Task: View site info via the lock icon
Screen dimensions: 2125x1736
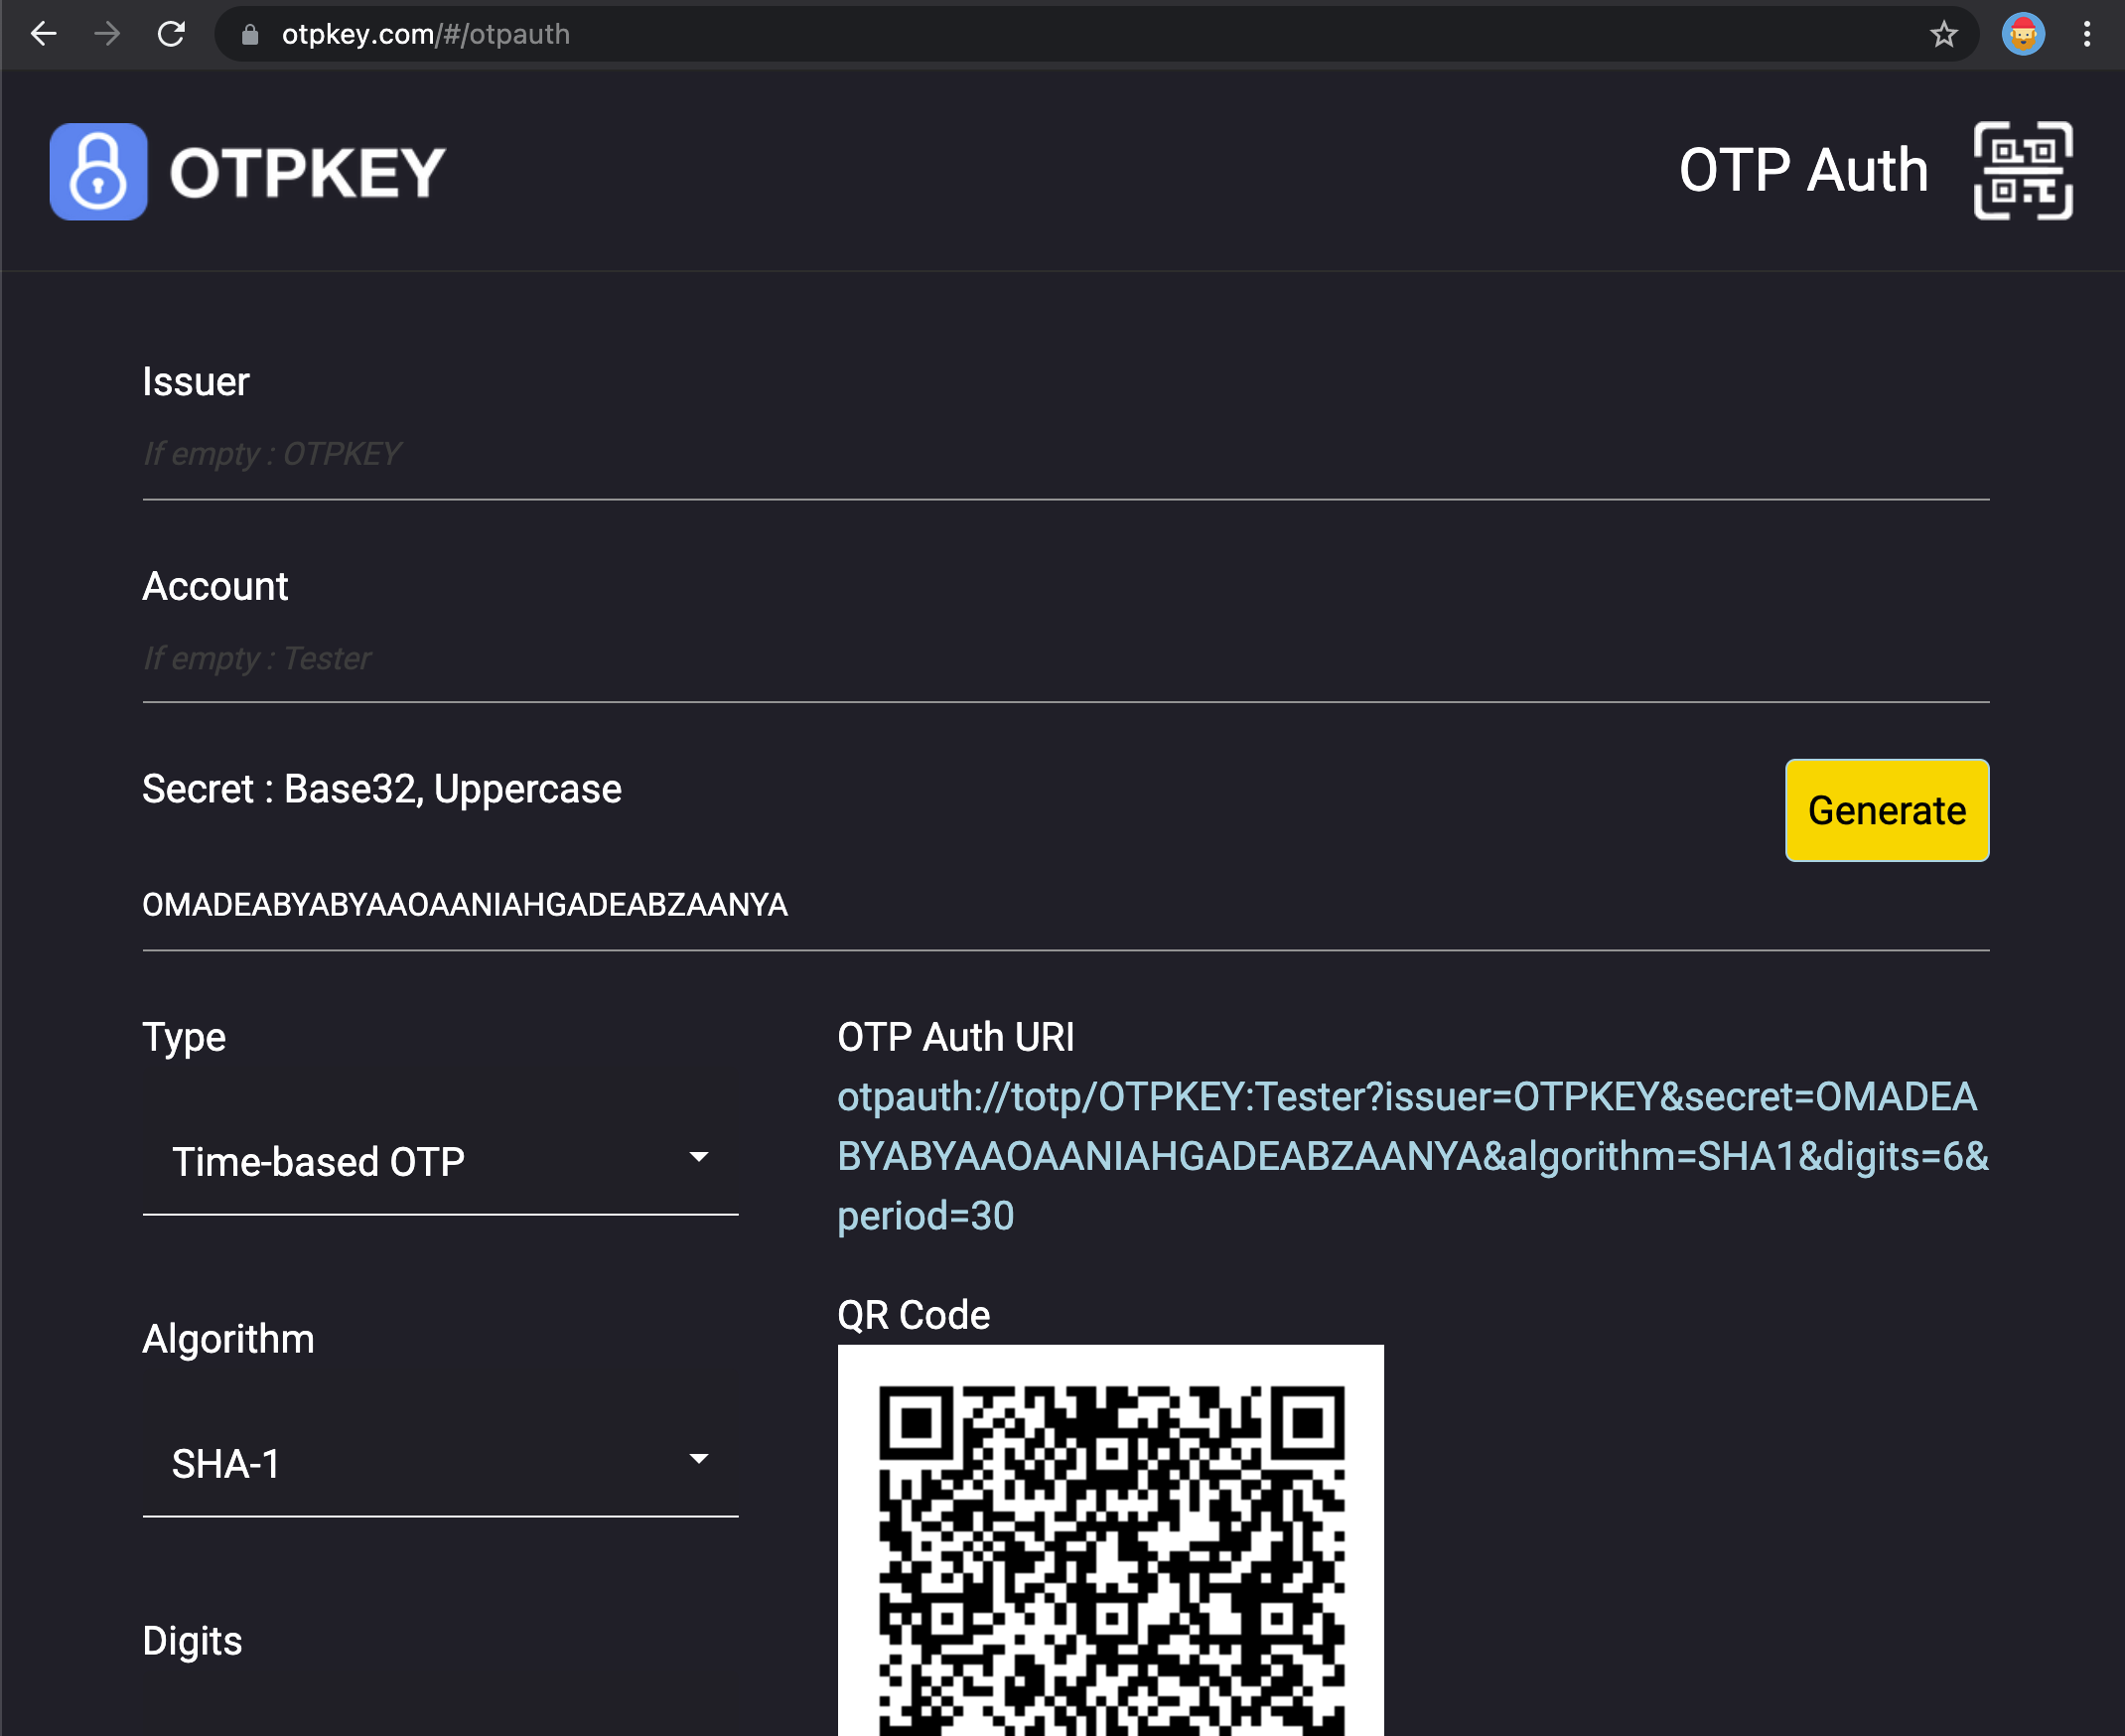Action: pyautogui.click(x=250, y=35)
